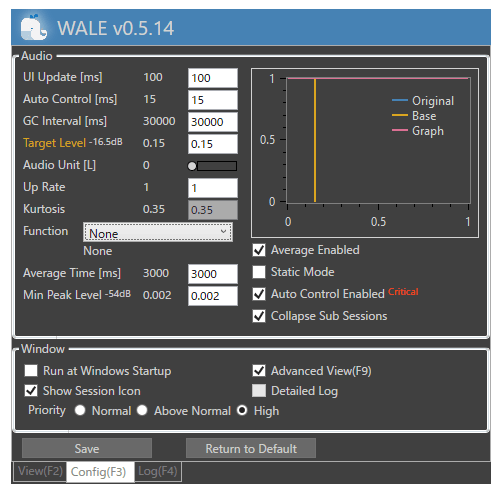500x492 pixels.
Task: Click the None text below Function dropdown
Action: pyautogui.click(x=97, y=251)
